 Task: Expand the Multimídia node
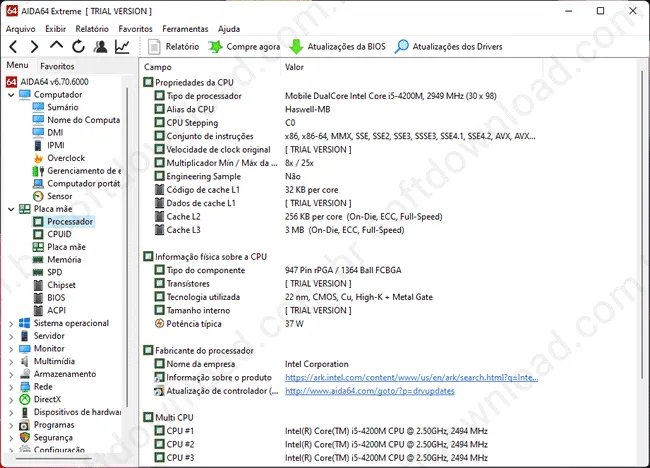11,362
